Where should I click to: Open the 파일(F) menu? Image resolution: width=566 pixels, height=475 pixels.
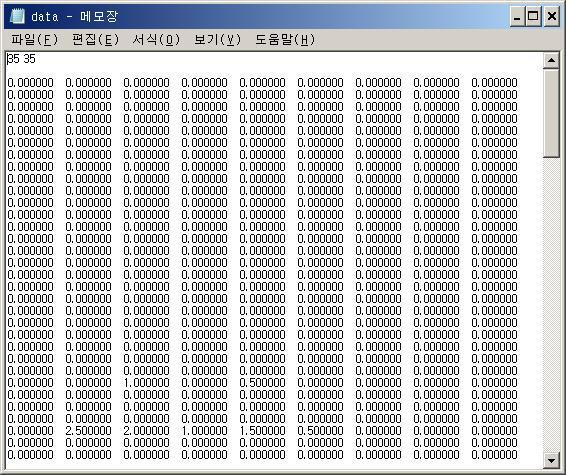pyautogui.click(x=35, y=39)
